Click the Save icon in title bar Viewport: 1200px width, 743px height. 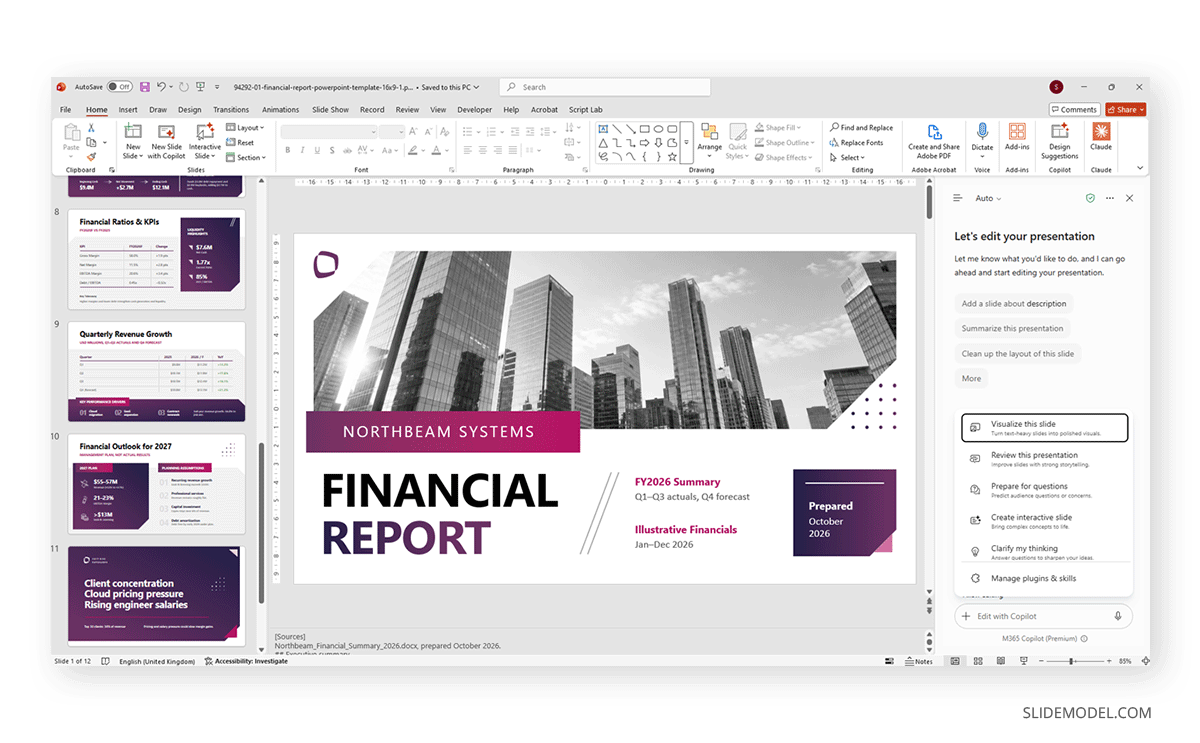point(144,87)
